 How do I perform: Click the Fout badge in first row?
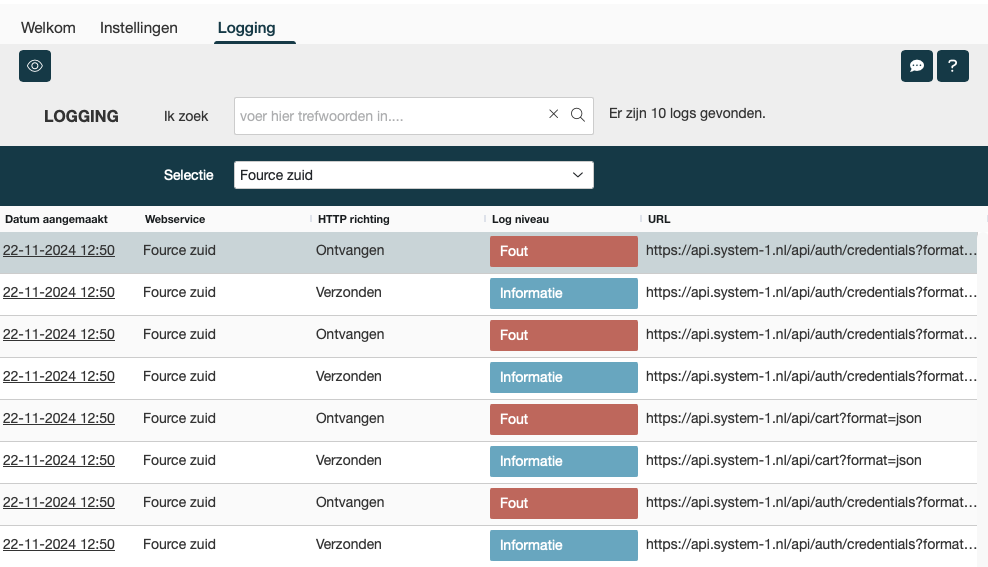[563, 251]
